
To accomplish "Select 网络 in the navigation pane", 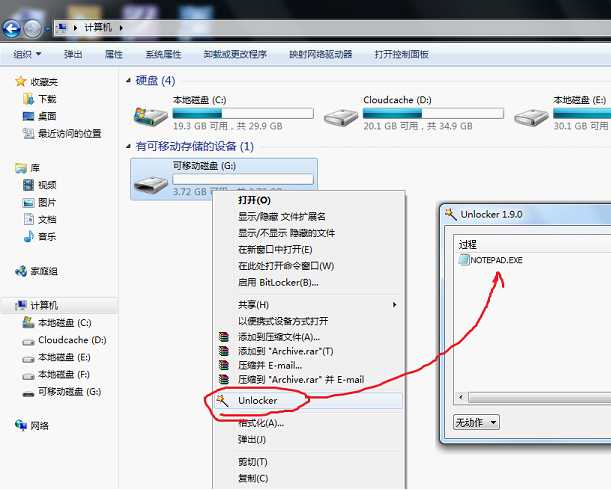I will coord(31,426).
